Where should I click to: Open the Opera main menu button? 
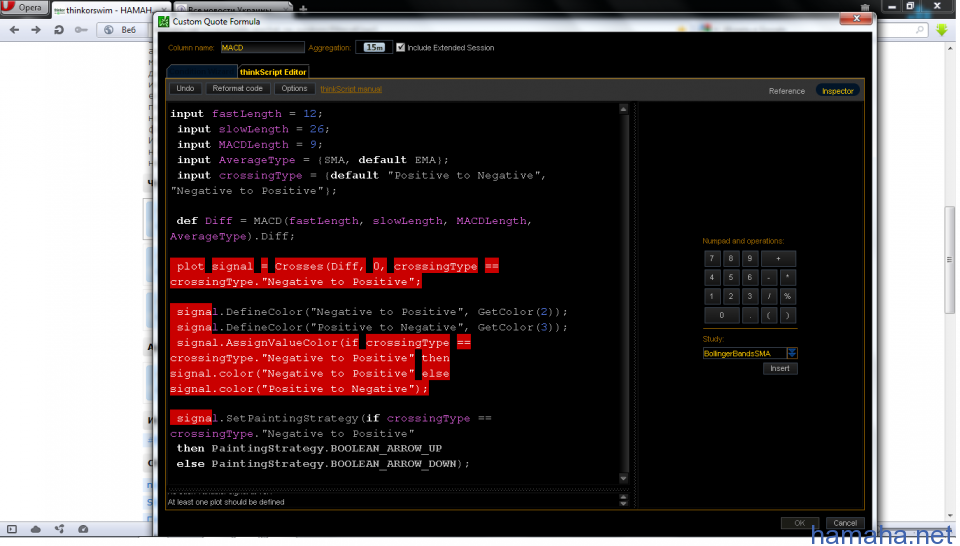point(23,7)
